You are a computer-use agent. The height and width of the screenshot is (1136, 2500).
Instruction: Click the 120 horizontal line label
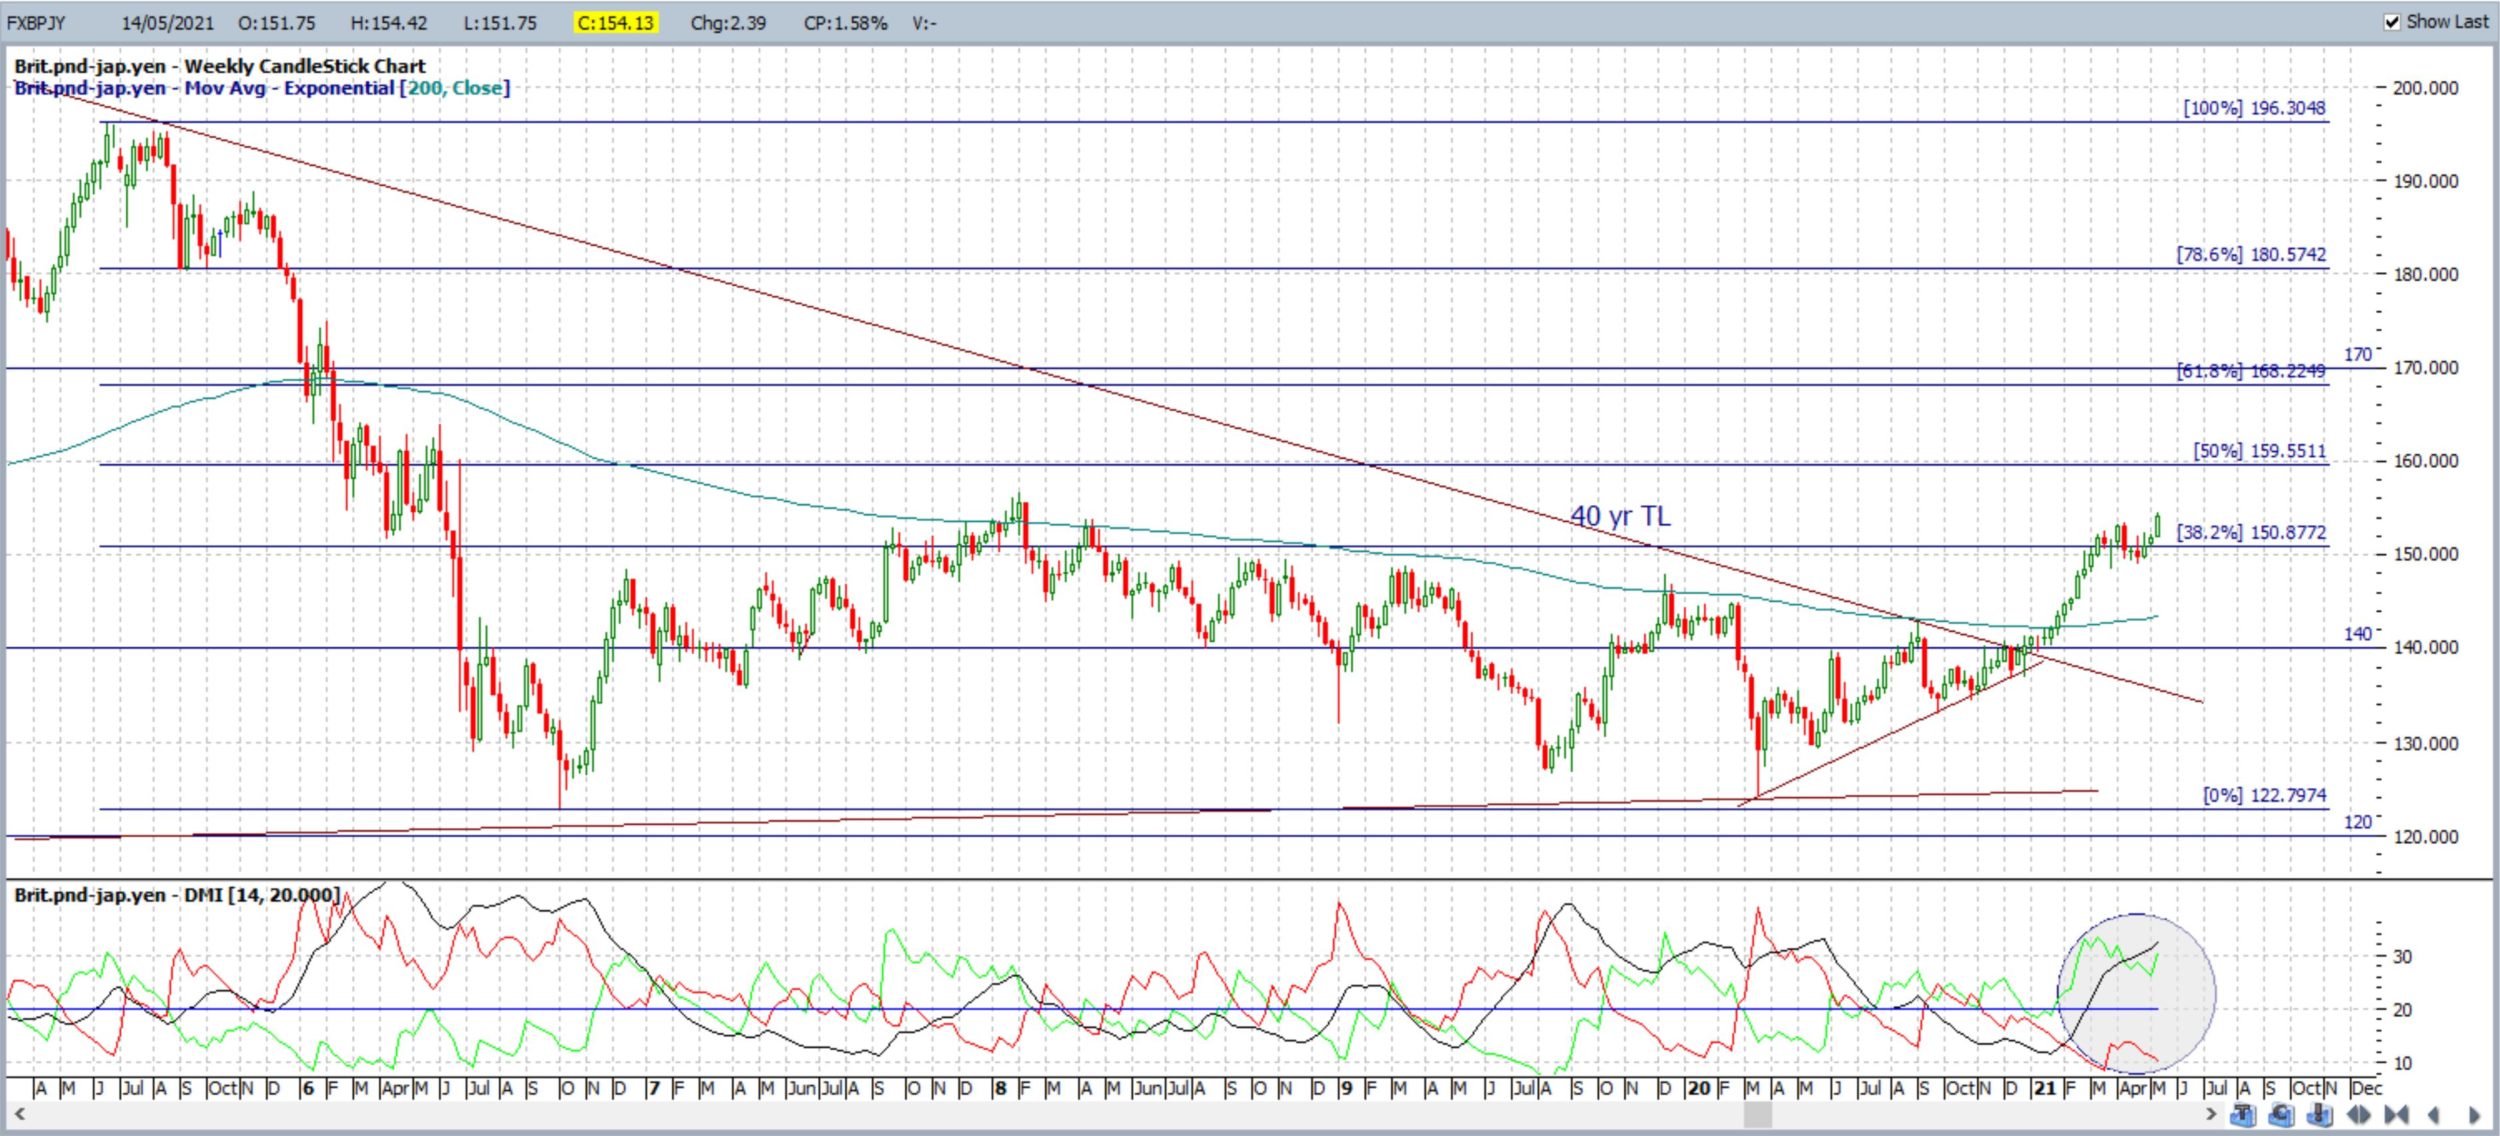click(x=2358, y=822)
